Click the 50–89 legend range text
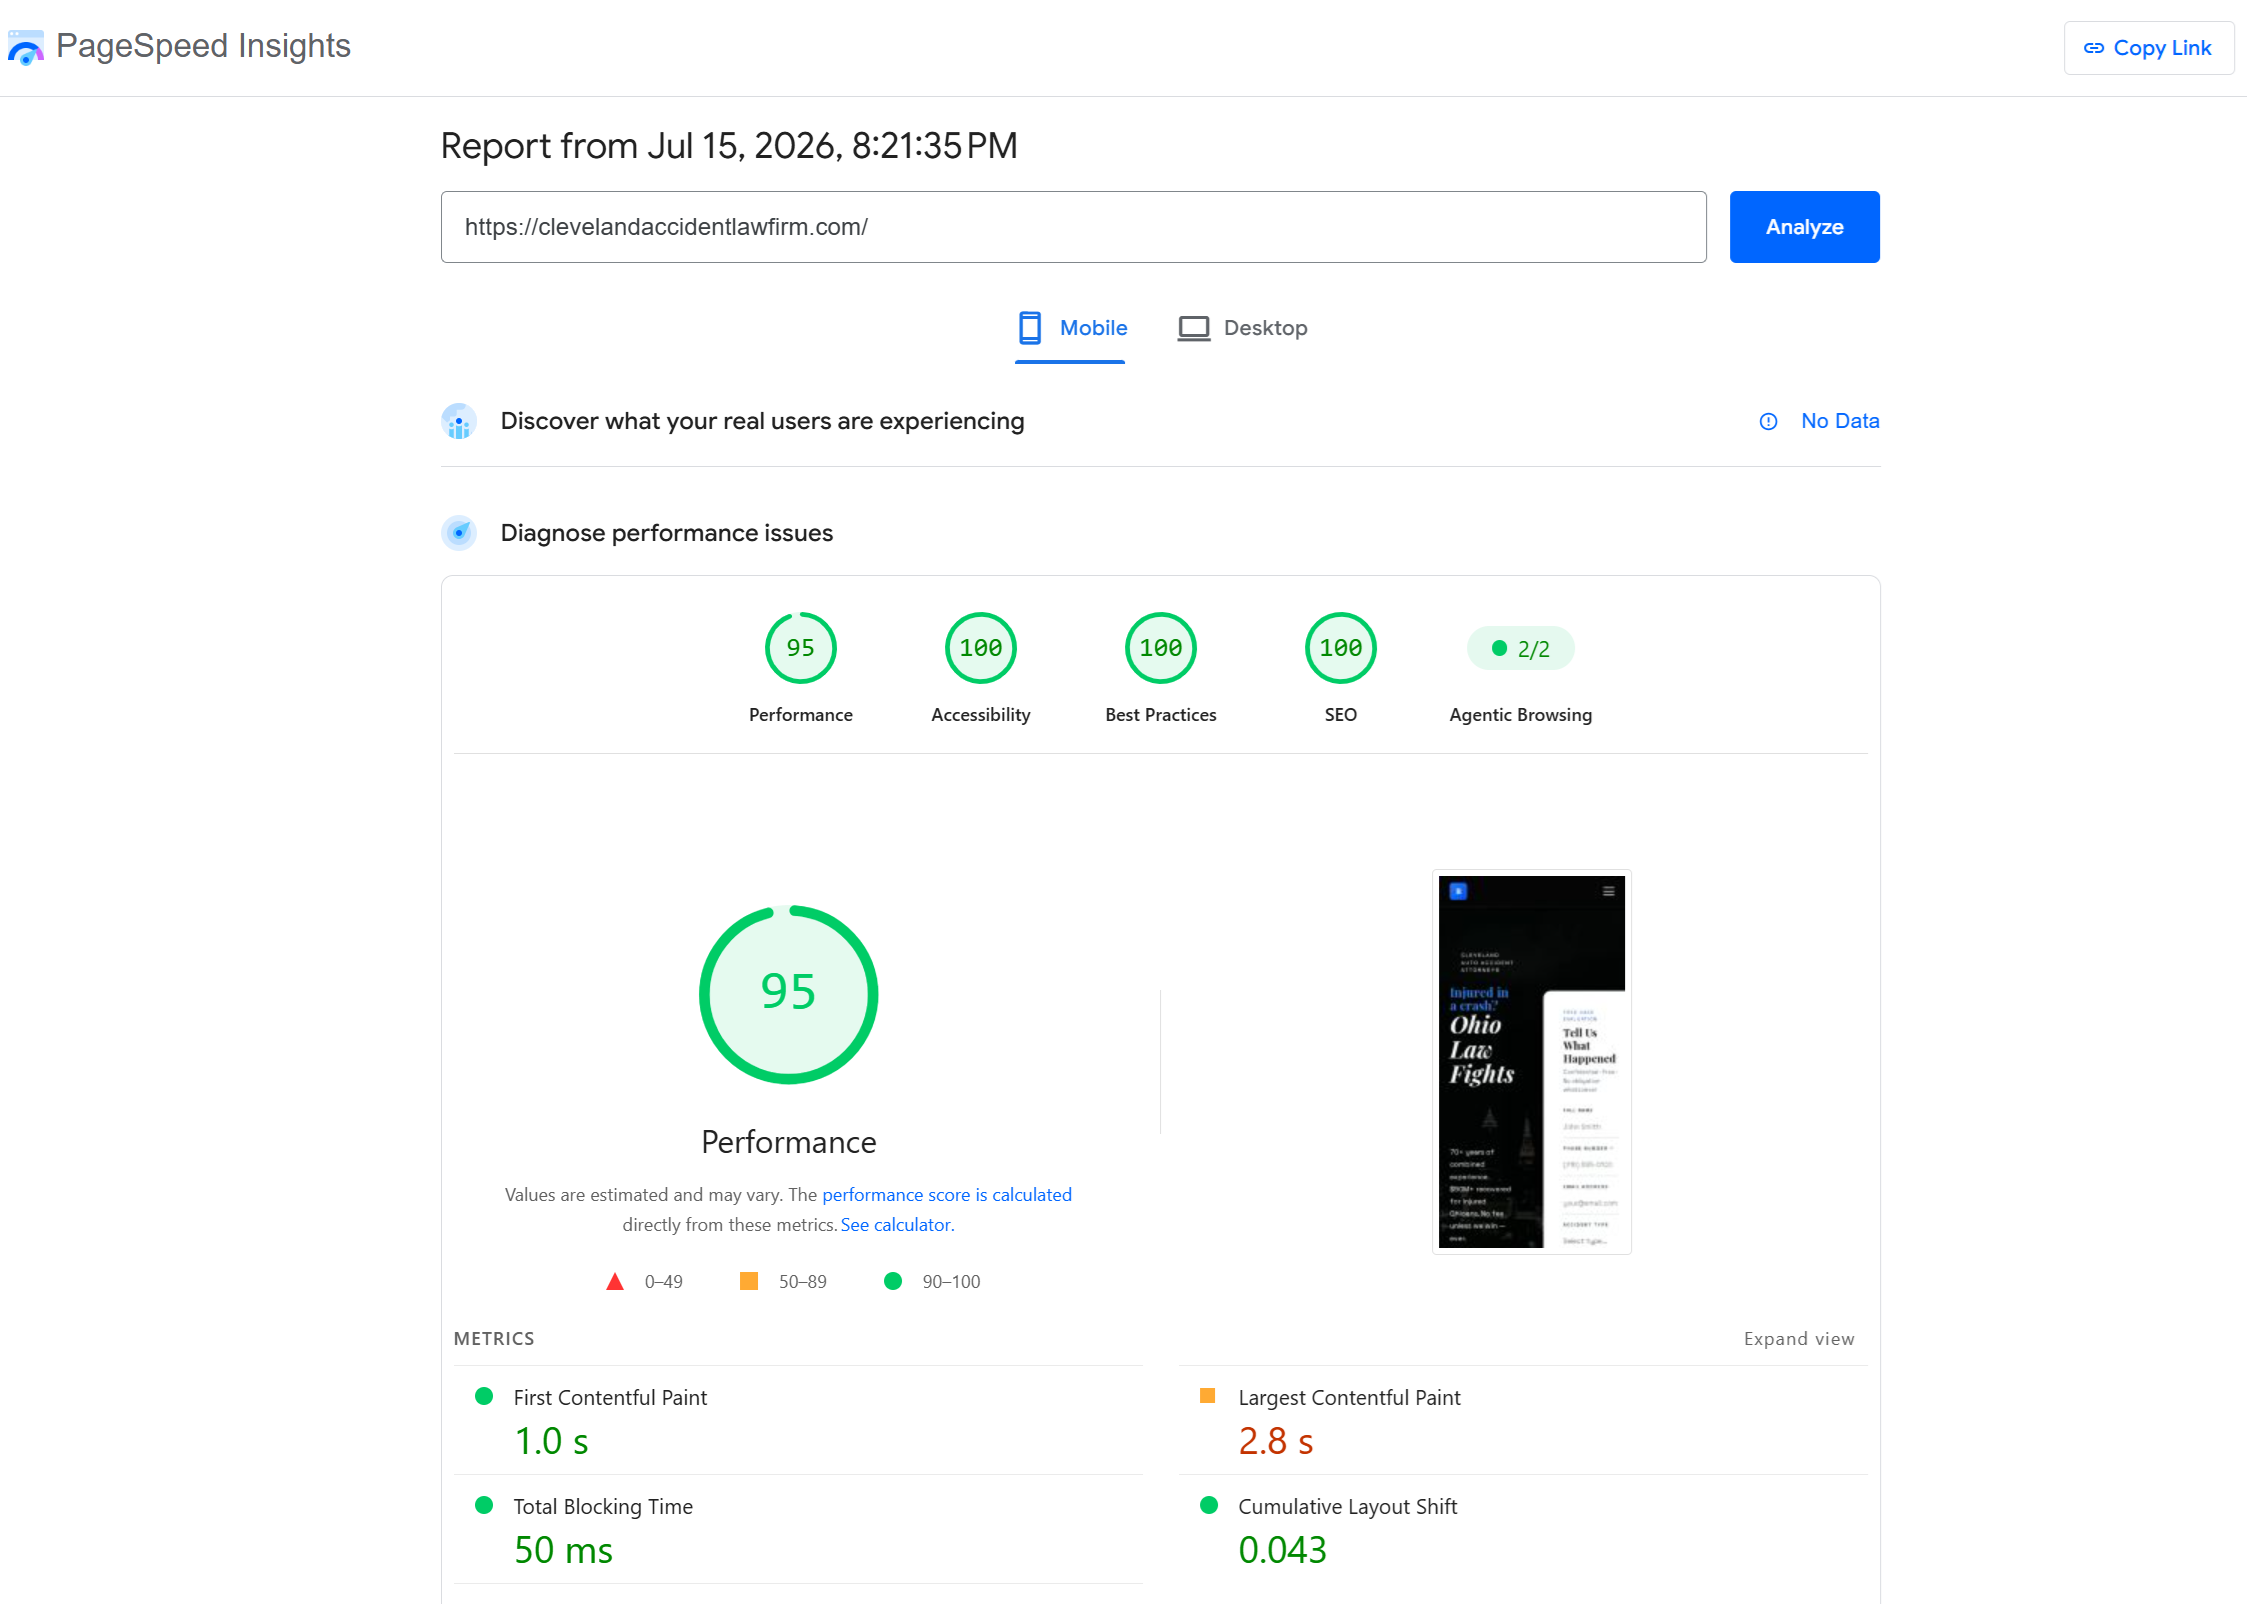The image size is (2247, 1604). 802,1282
